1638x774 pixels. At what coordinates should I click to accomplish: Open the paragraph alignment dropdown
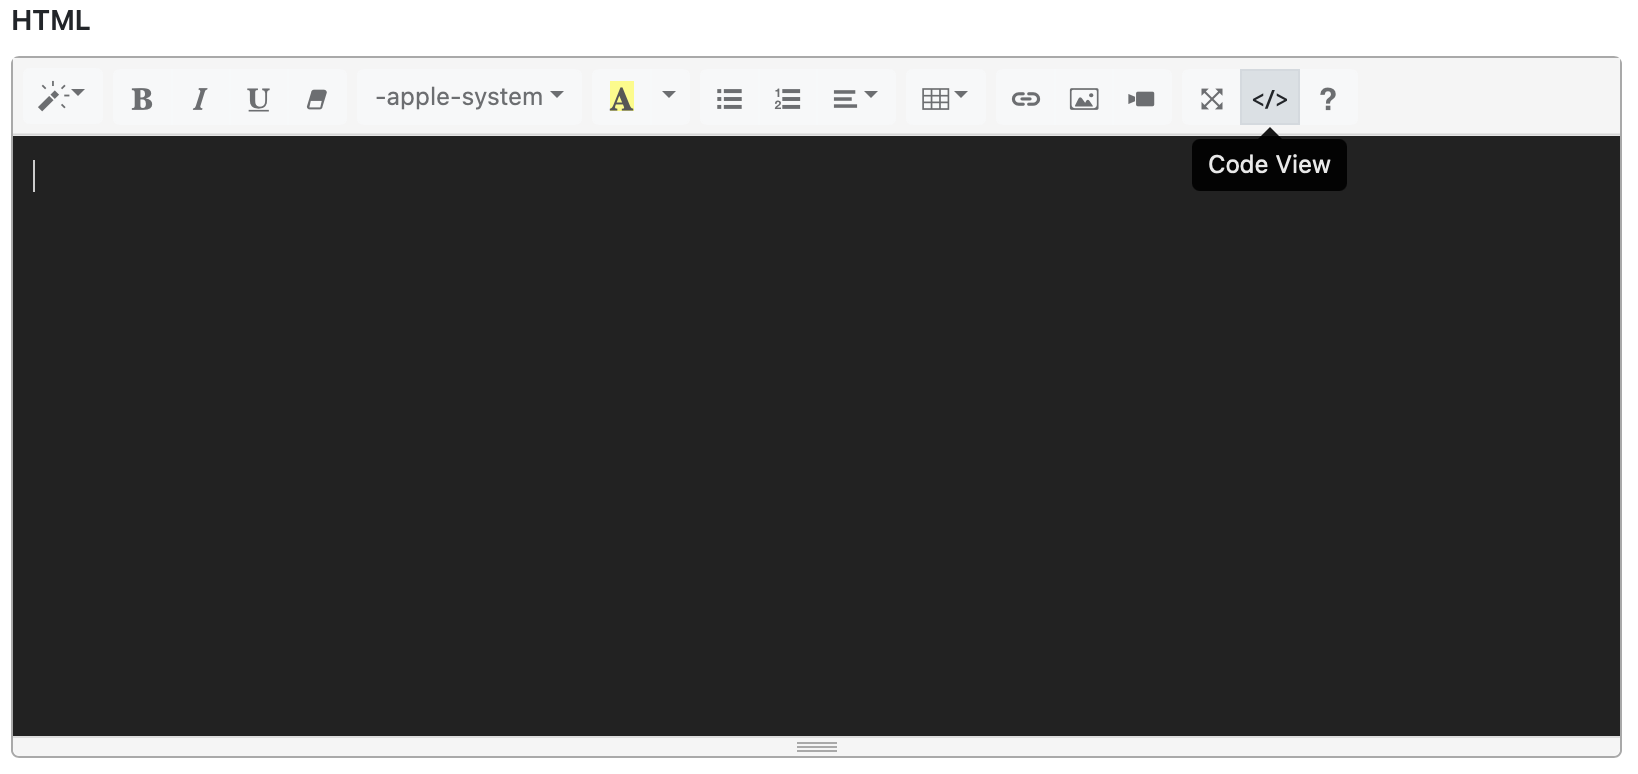(x=854, y=98)
